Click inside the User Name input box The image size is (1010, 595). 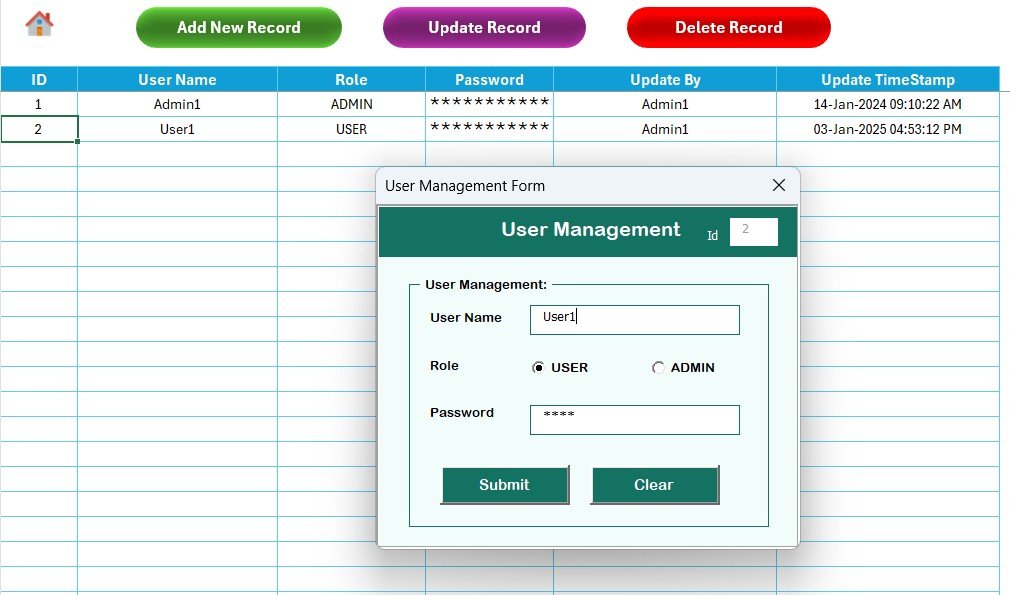634,319
